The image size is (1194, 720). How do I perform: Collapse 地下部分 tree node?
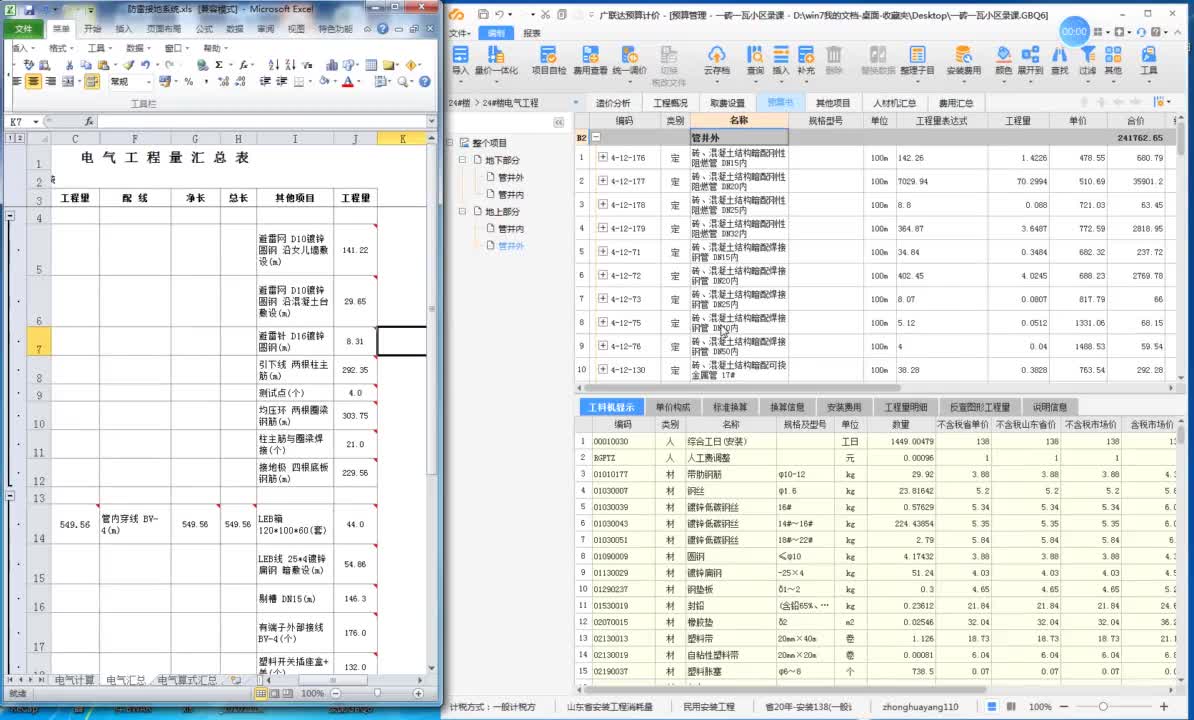pyautogui.click(x=462, y=160)
